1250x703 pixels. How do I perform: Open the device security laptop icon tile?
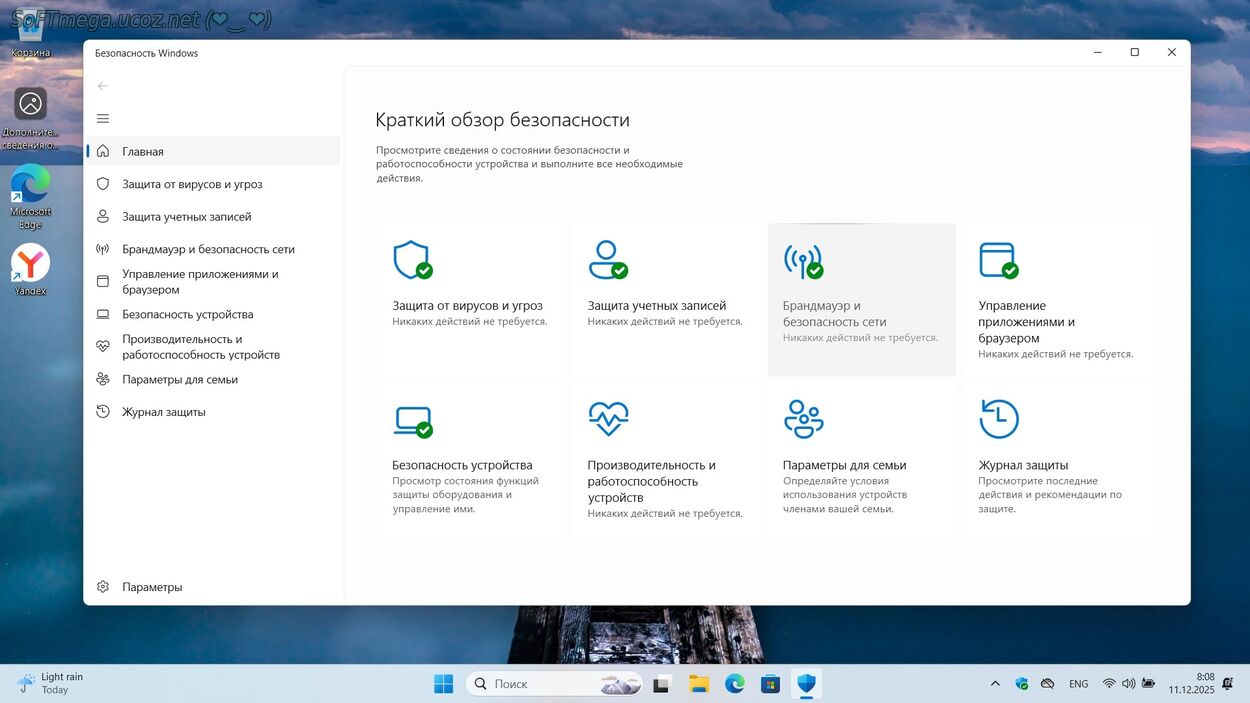click(x=411, y=420)
